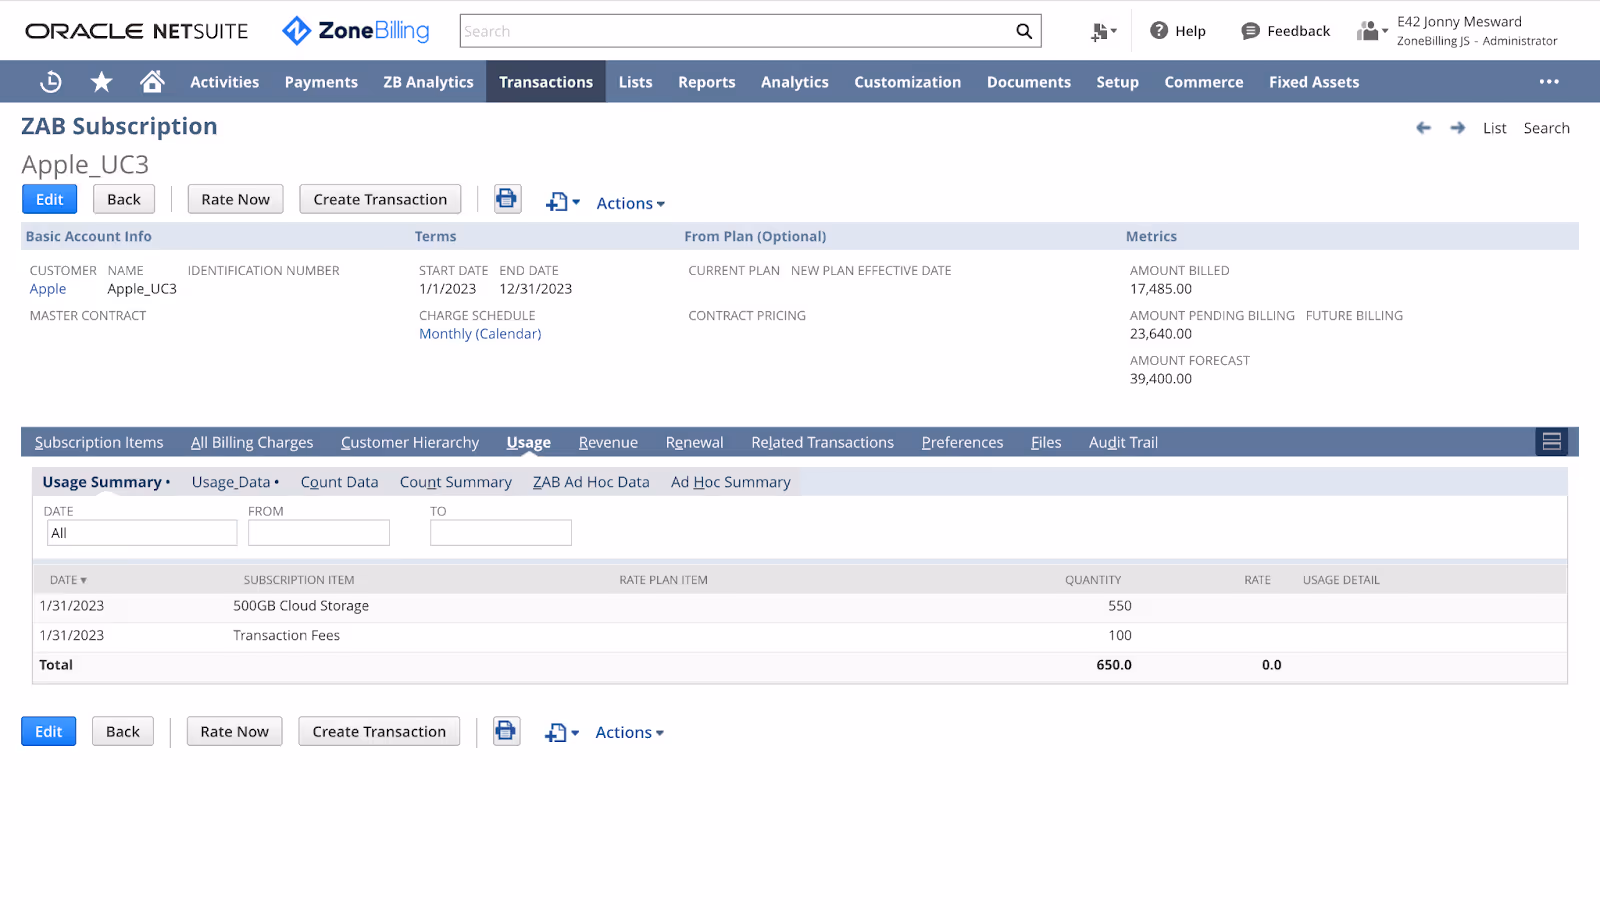Open the DATE filter dropdown showing All

(x=142, y=533)
